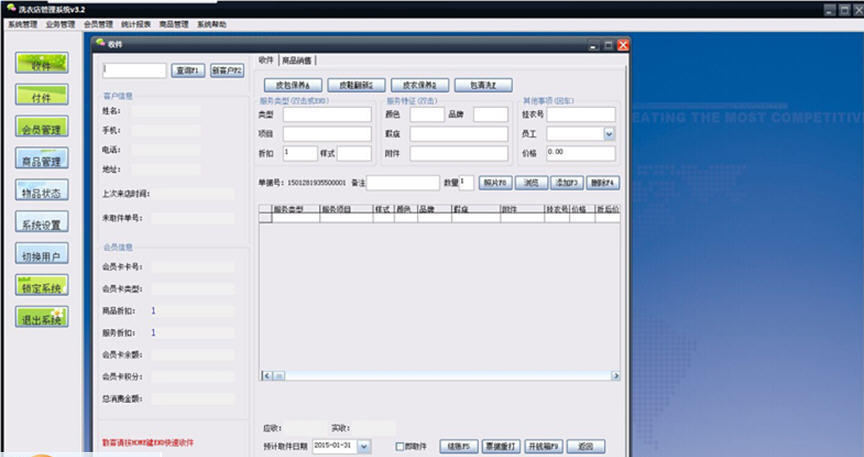Open the 商品管理 menu in menu bar
The height and width of the screenshot is (457, 864).
click(174, 24)
